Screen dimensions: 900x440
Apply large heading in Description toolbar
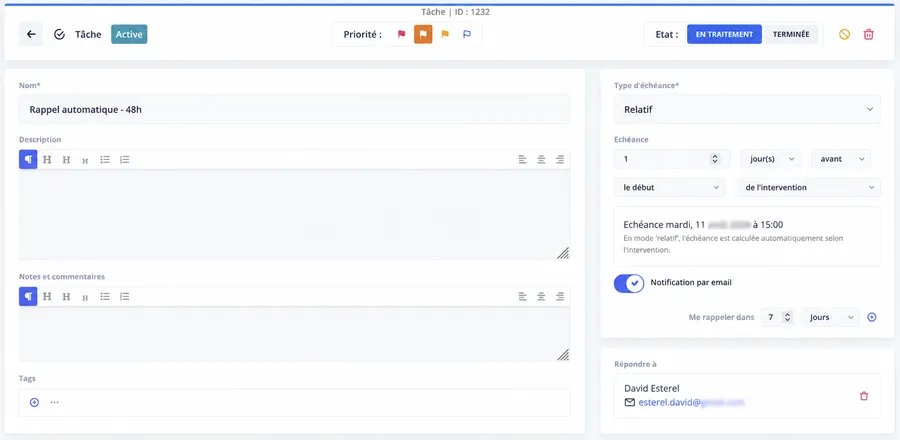pyautogui.click(x=47, y=159)
